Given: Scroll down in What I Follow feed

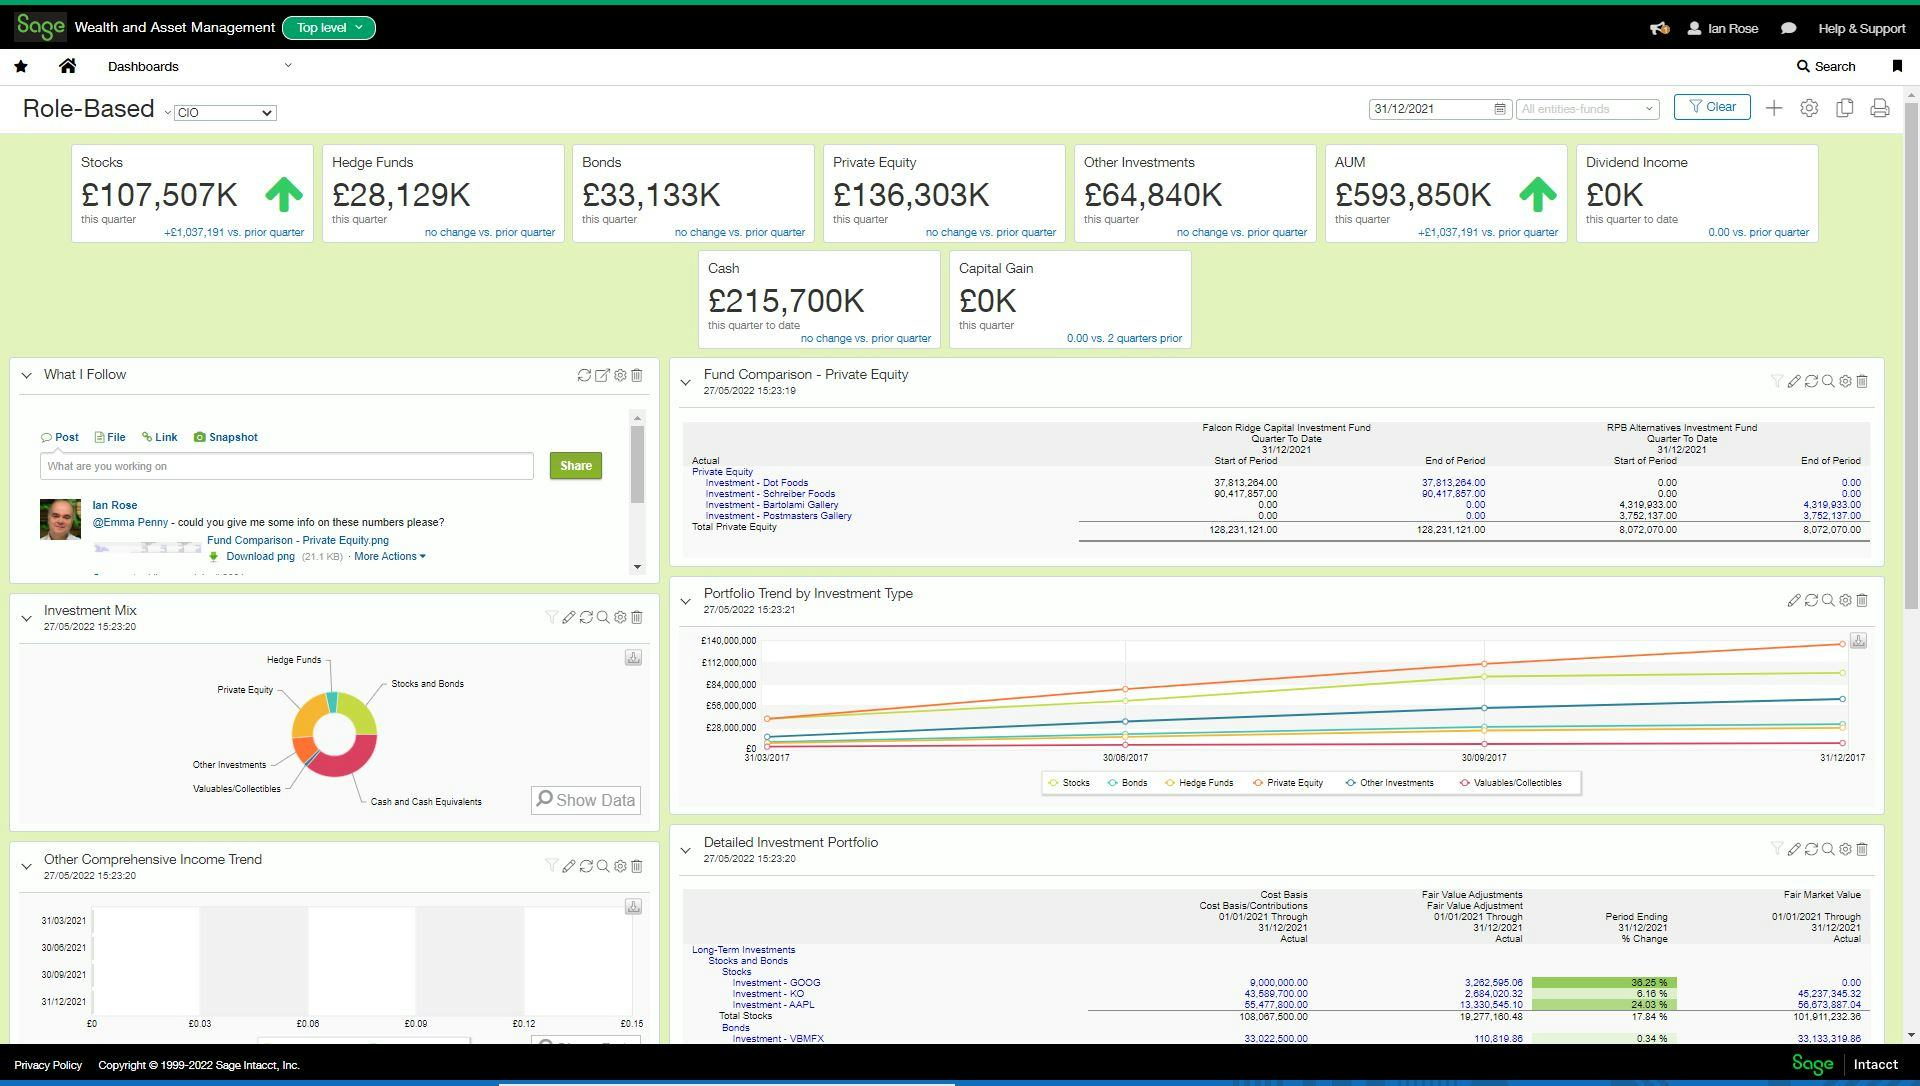Looking at the screenshot, I should coord(638,568).
